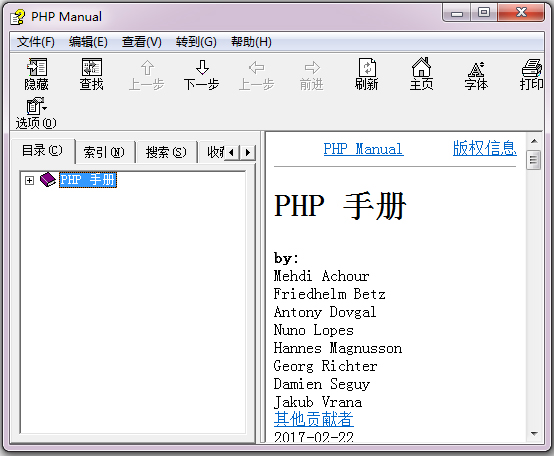Open the 版权信息 link

click(484, 148)
